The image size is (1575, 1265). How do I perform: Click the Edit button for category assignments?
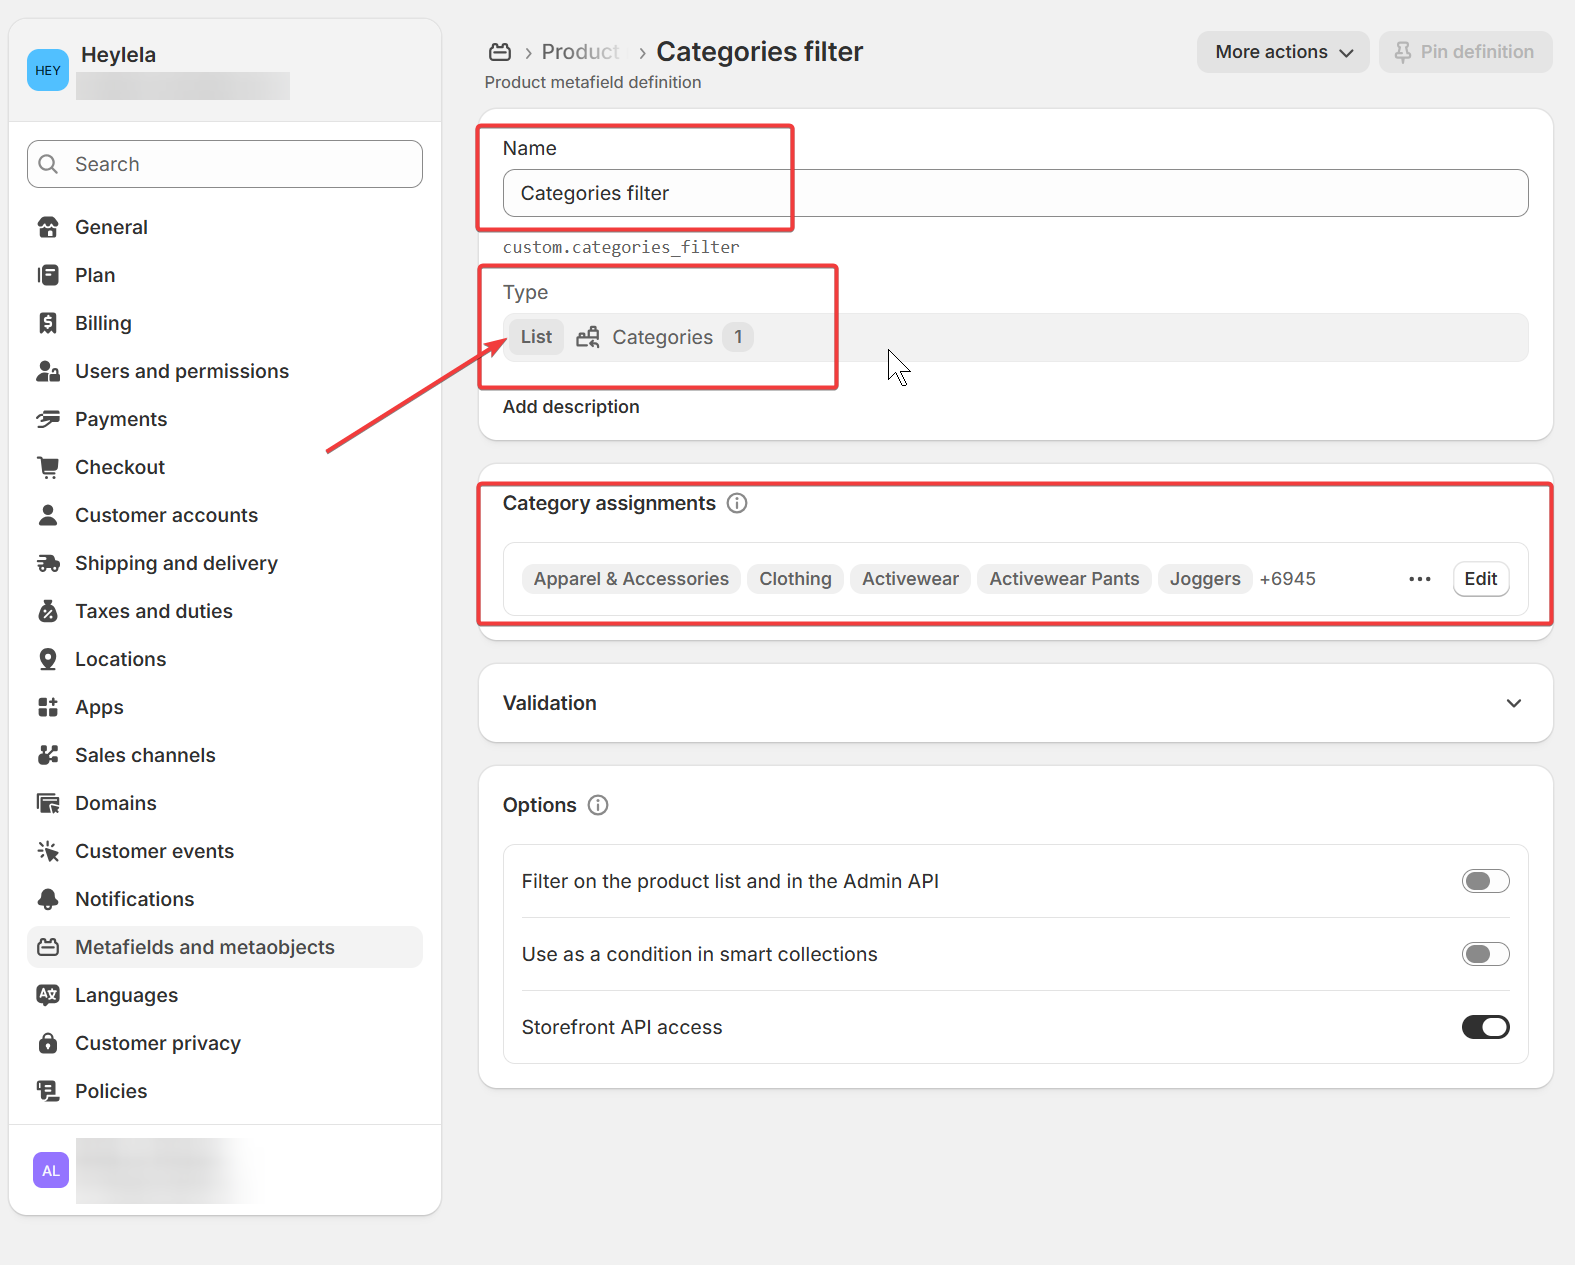coord(1481,579)
